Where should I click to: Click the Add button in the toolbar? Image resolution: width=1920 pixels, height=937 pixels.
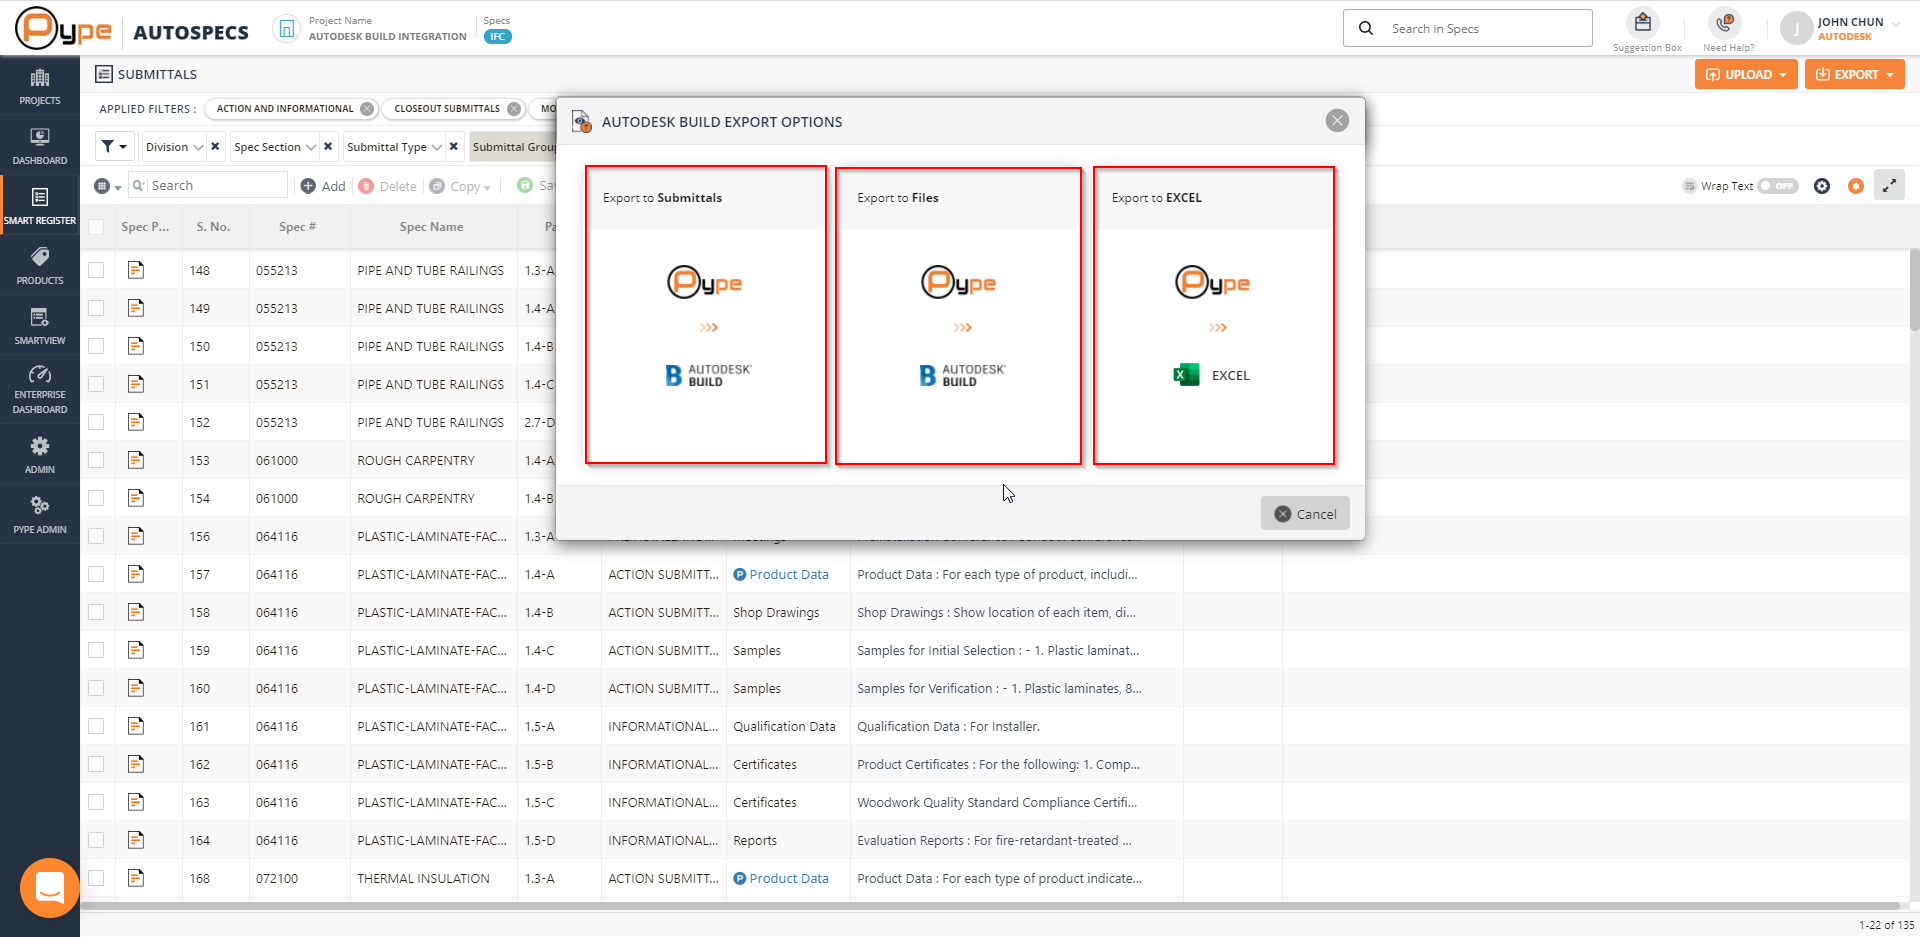pos(323,186)
